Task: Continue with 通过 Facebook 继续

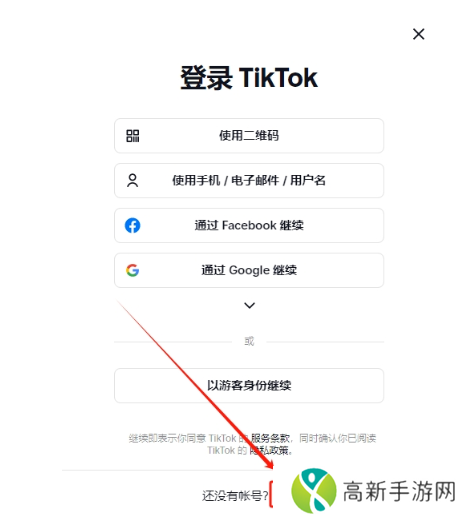Action: (x=249, y=225)
